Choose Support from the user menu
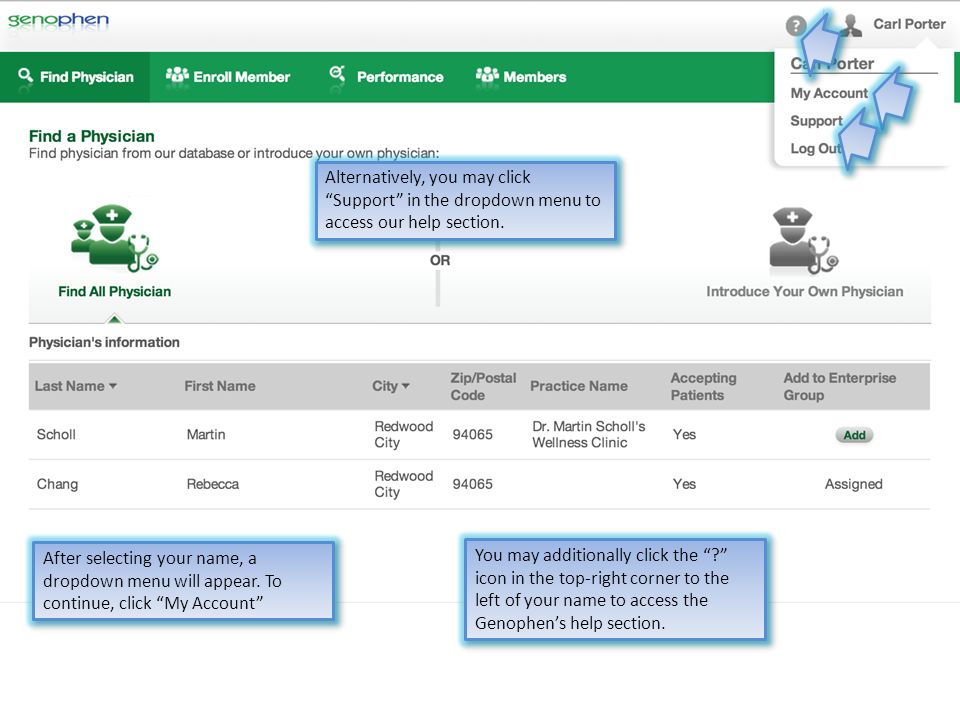This screenshot has height=720, width=960. coord(816,121)
